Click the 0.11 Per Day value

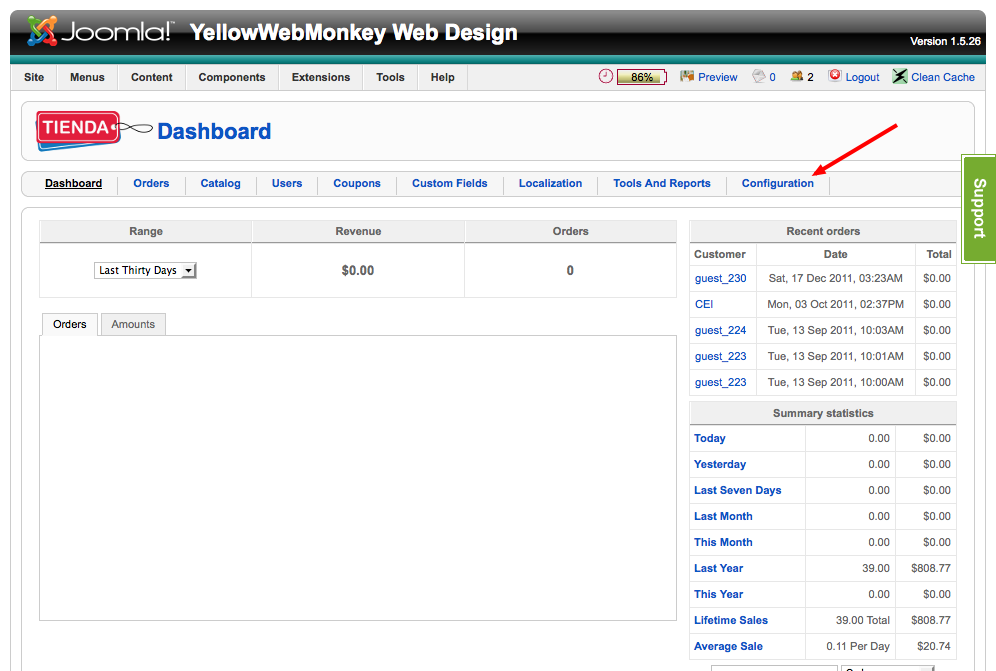(858, 647)
